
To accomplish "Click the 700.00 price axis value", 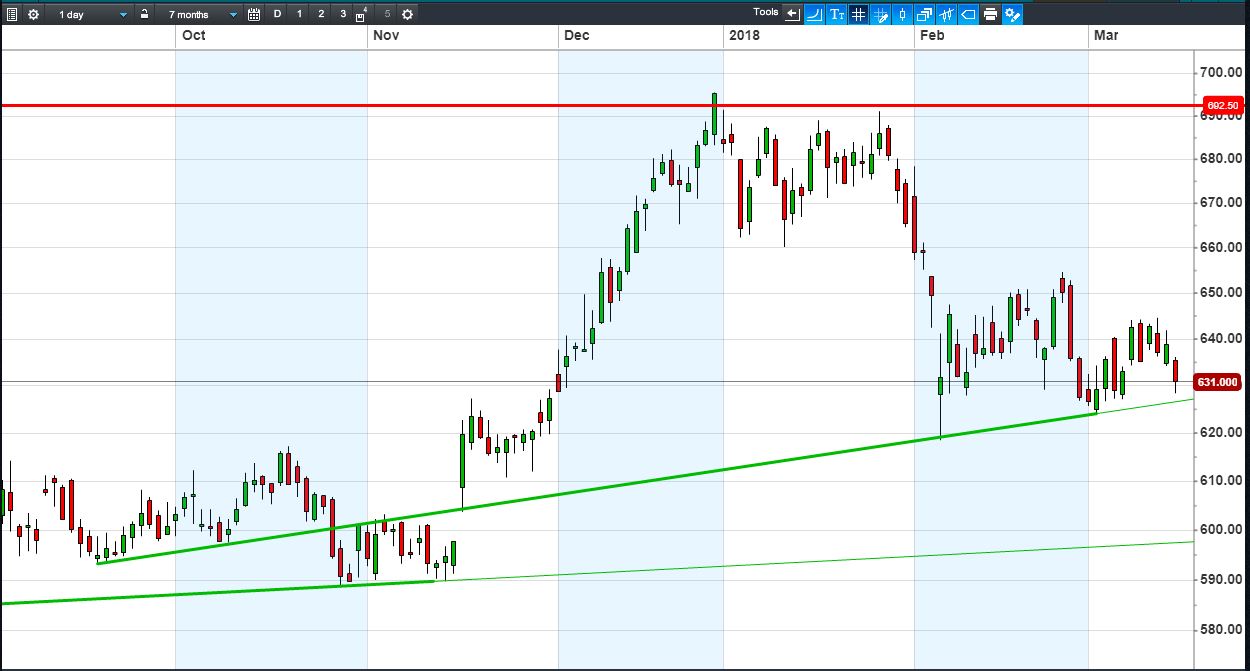I will point(1221,72).
